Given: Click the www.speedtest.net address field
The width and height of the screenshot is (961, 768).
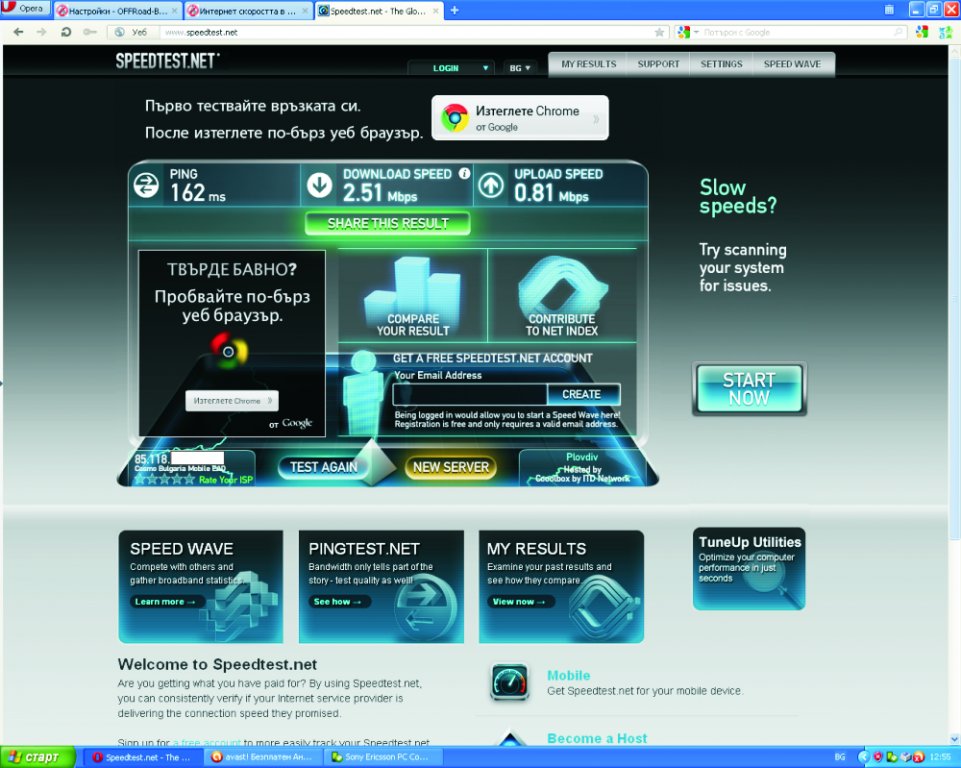Looking at the screenshot, I should pos(405,32).
